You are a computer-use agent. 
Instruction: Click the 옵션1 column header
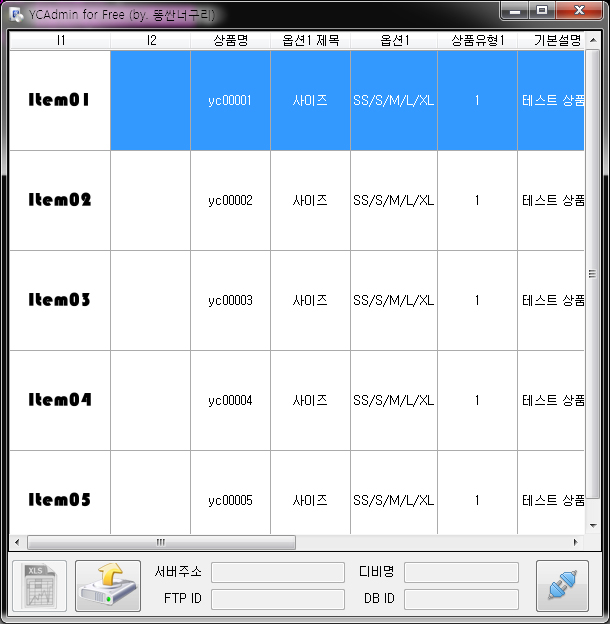[394, 40]
